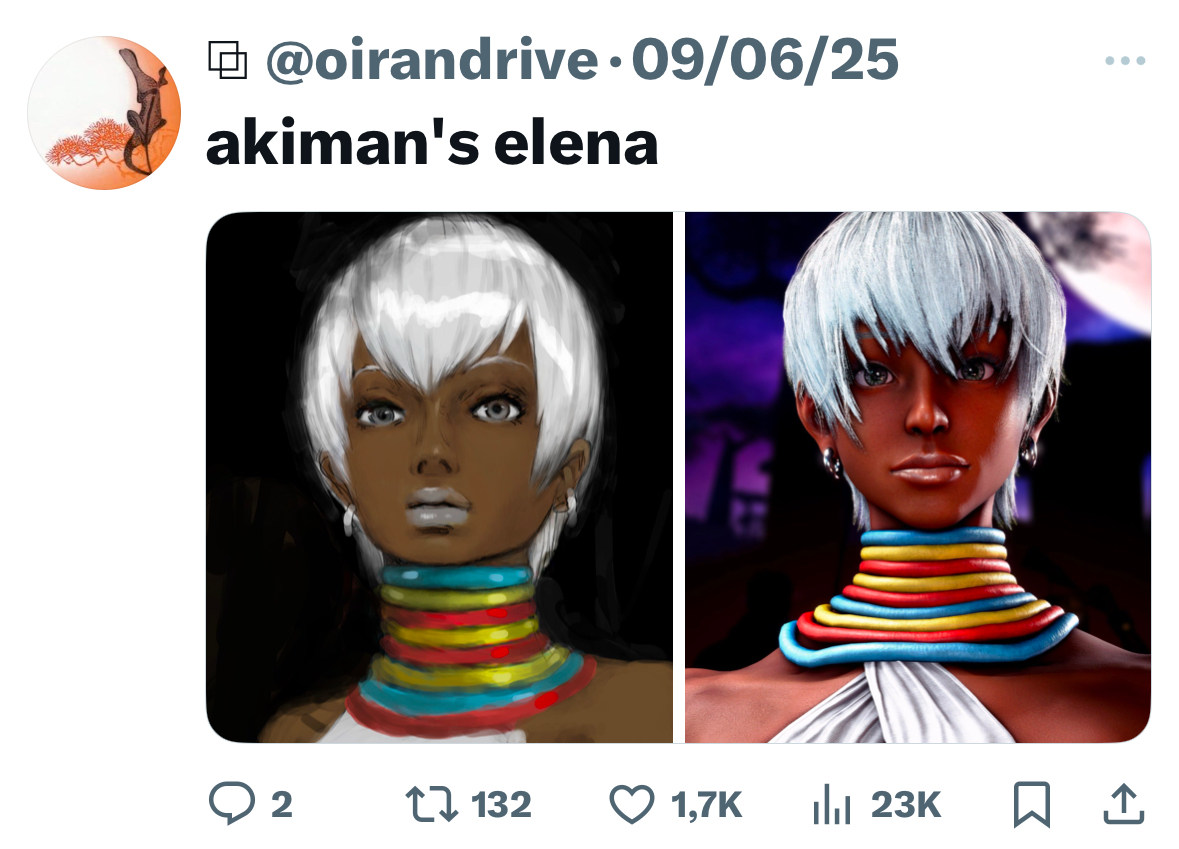1179x849 pixels.
Task: Click the tweet text "akiman's elena"
Action: click(x=432, y=144)
